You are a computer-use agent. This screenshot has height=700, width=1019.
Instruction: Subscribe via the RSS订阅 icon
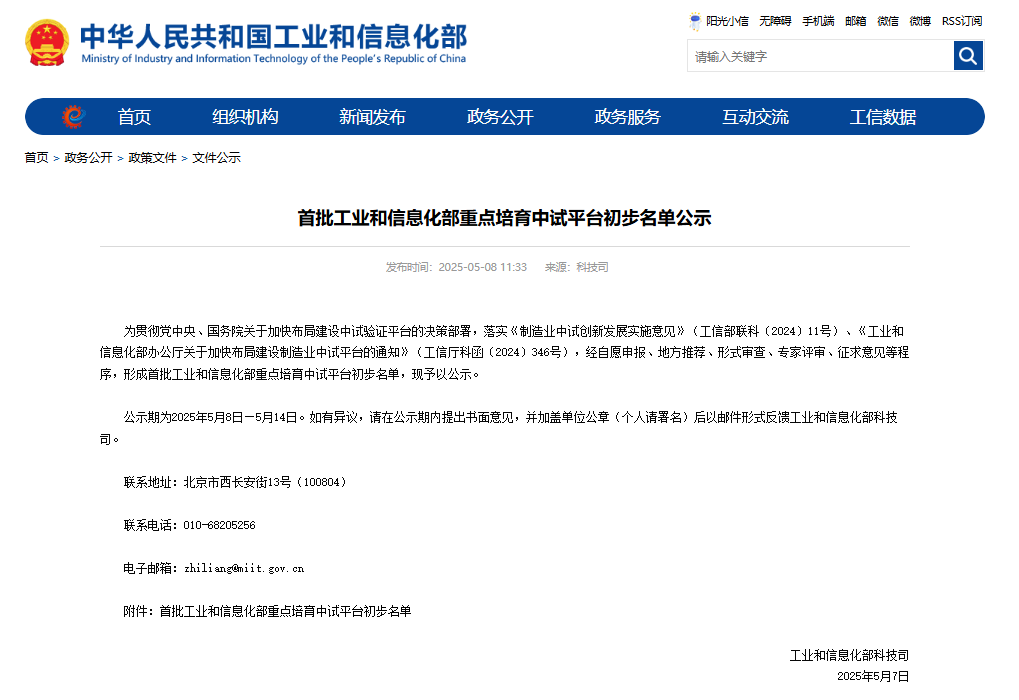click(960, 21)
